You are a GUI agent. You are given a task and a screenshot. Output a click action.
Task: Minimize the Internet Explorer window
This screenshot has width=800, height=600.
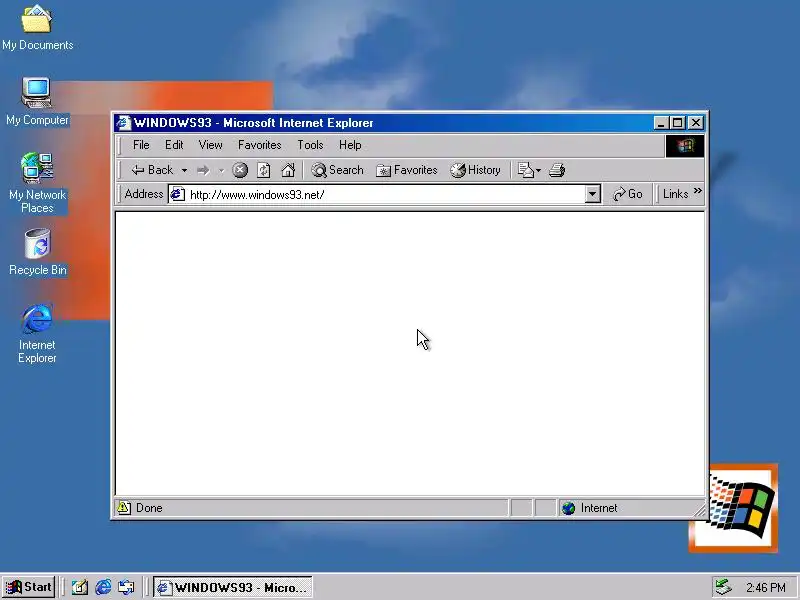pos(661,123)
